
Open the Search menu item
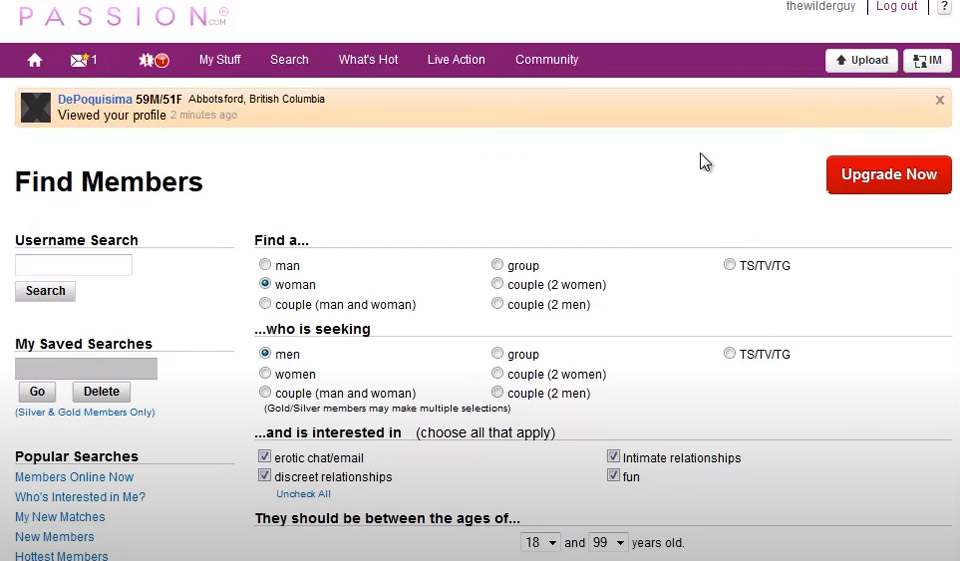coord(289,60)
